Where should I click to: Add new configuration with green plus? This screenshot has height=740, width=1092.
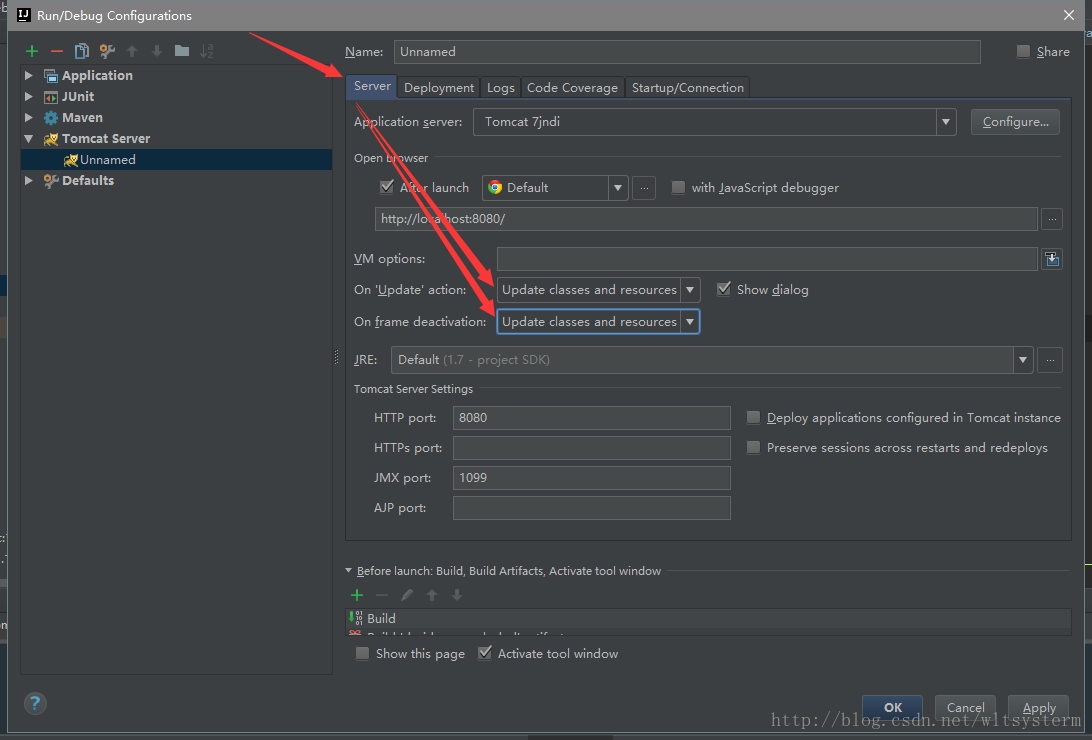click(x=32, y=51)
